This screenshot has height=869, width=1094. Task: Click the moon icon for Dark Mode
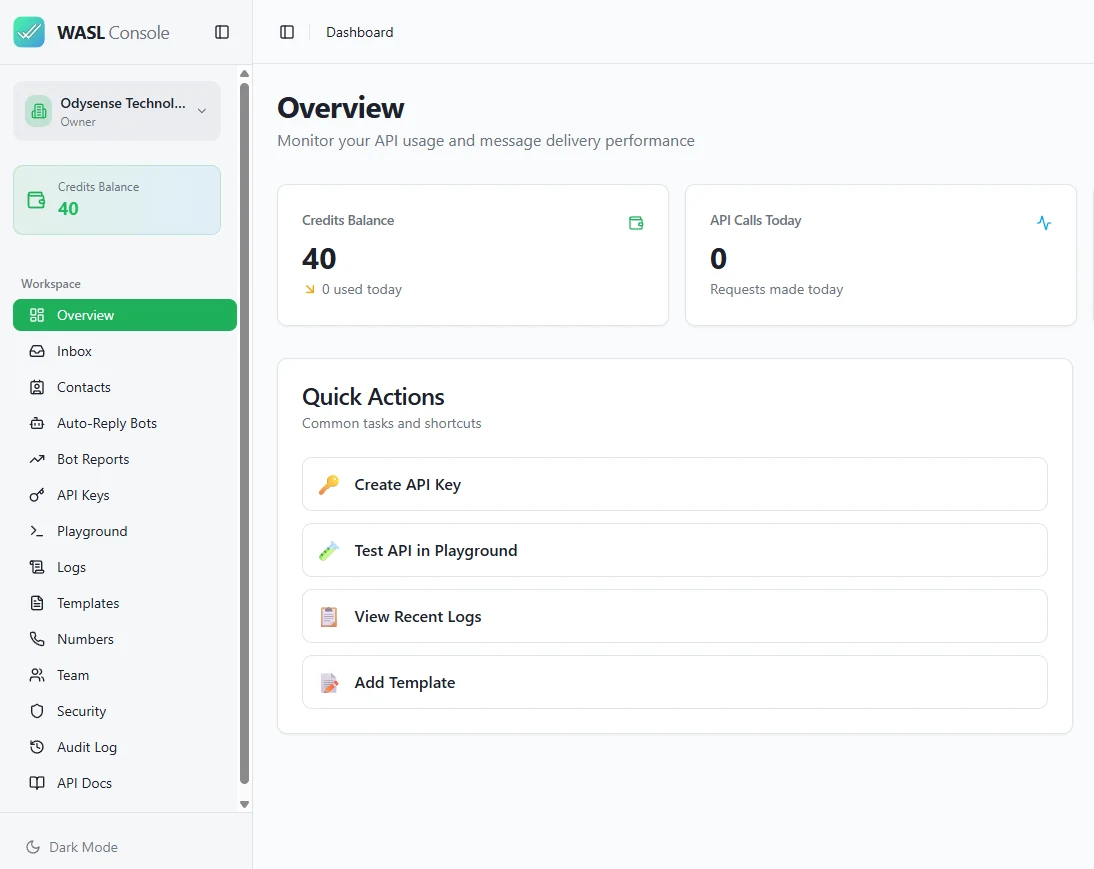[x=33, y=847]
